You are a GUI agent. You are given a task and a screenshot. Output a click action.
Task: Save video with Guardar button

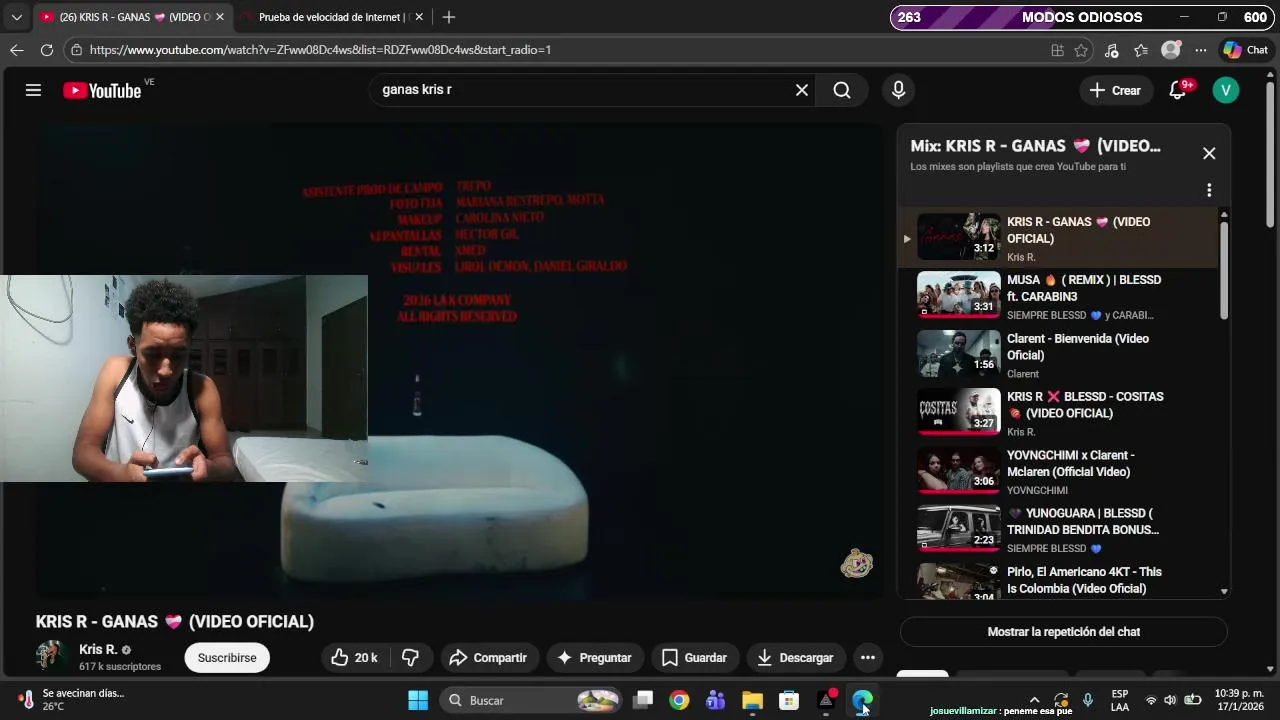[x=694, y=657]
